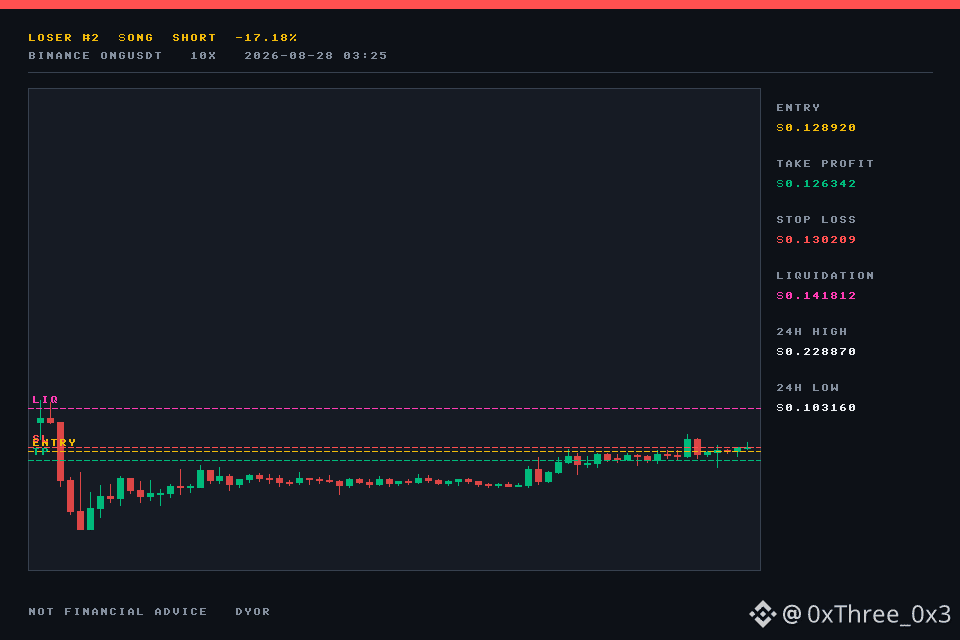Click the 24H low value $0.103160
Screen dimensions: 960x640
[x=816, y=408]
